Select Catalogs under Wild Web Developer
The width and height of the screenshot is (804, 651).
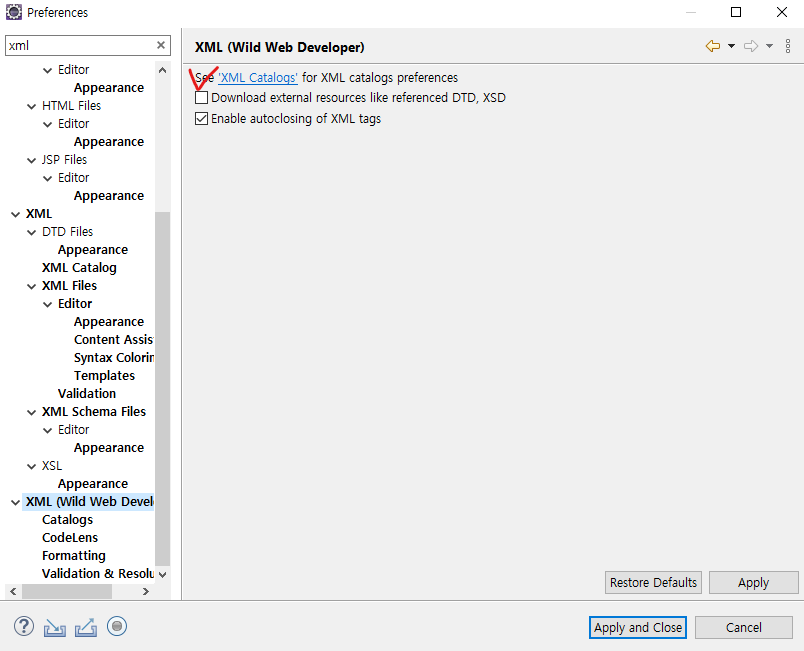coord(67,520)
